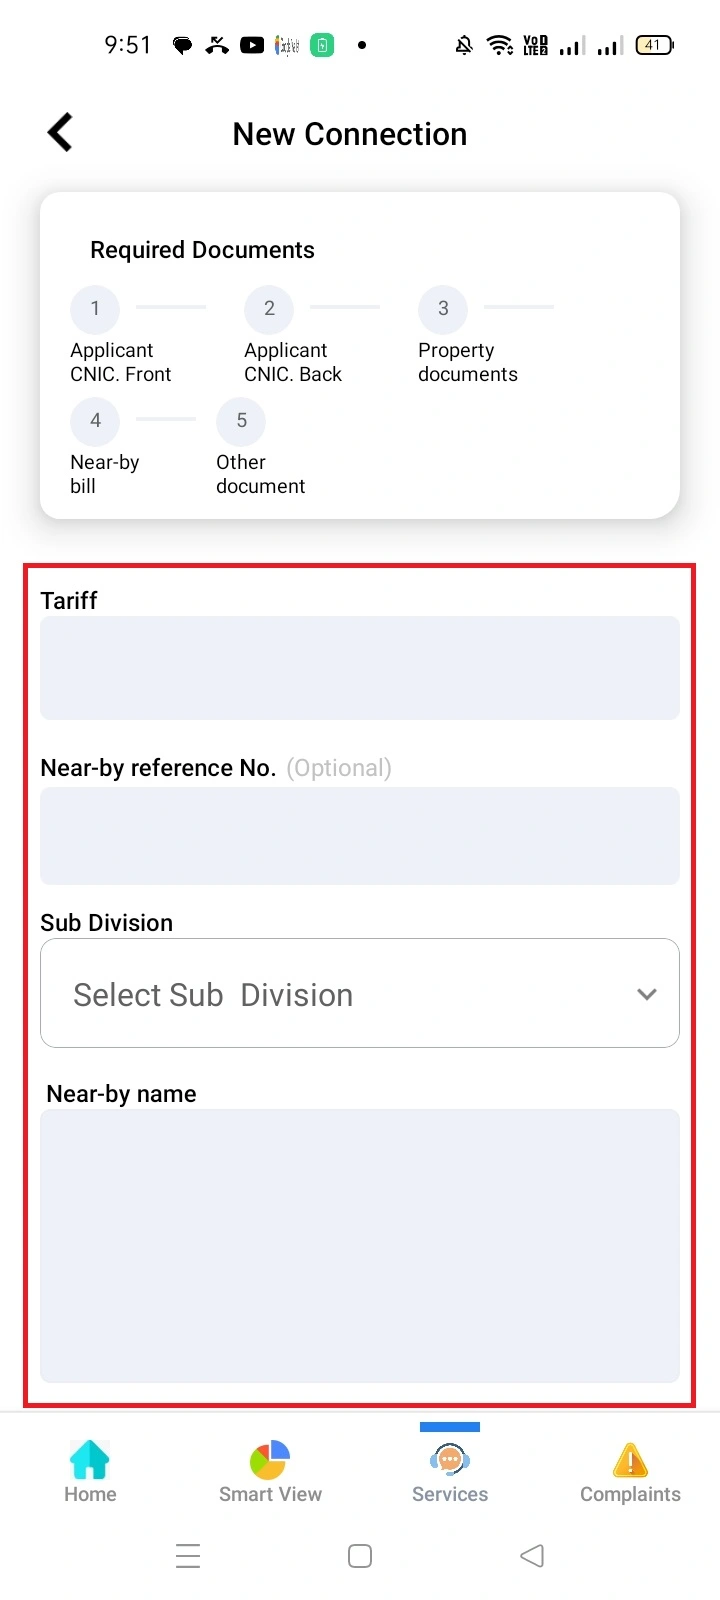Open the Select Sub Division dropdown
The height and width of the screenshot is (1600, 720).
[360, 993]
